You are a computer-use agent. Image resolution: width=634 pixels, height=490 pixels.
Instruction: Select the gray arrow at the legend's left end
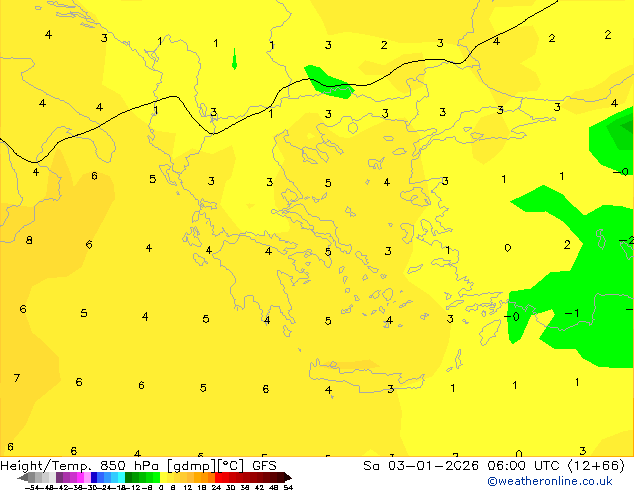coord(23,478)
